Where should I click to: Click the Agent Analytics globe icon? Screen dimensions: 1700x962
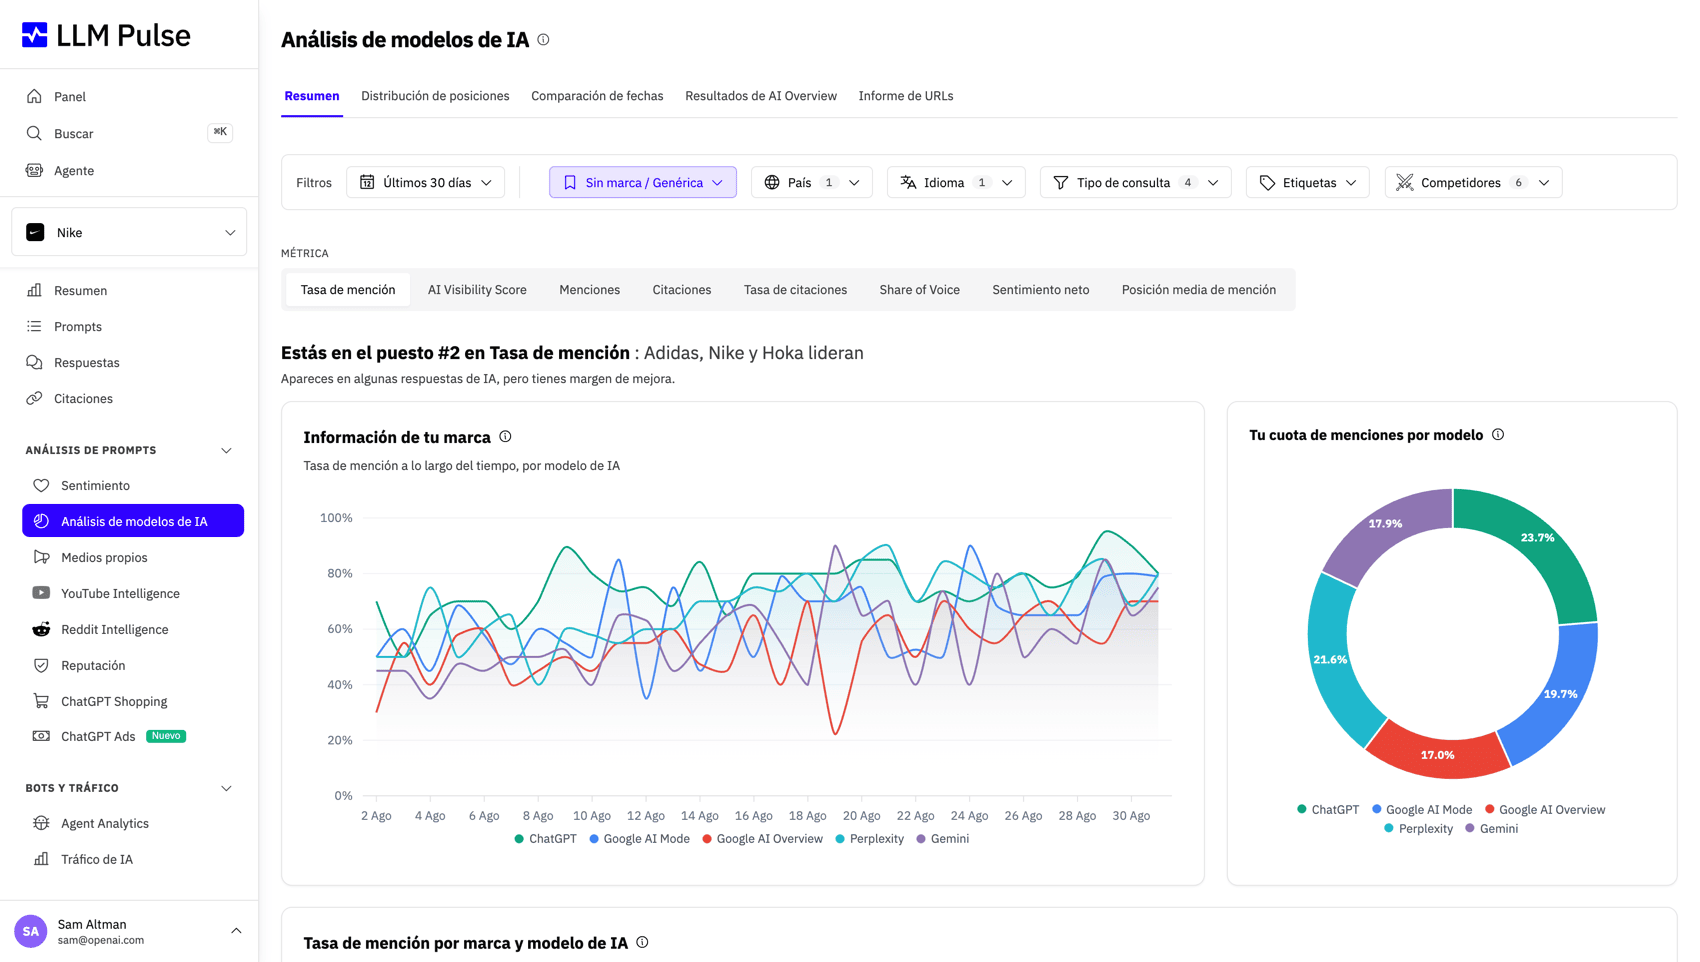[x=41, y=823]
